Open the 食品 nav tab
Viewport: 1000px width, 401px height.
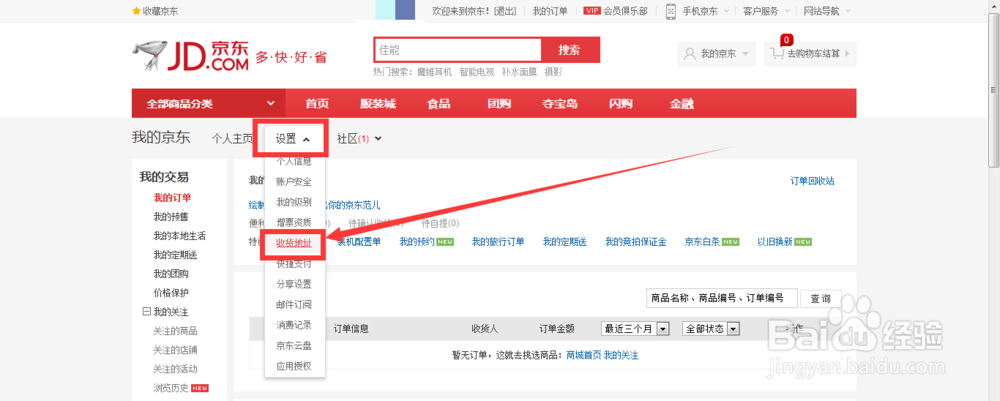point(439,104)
